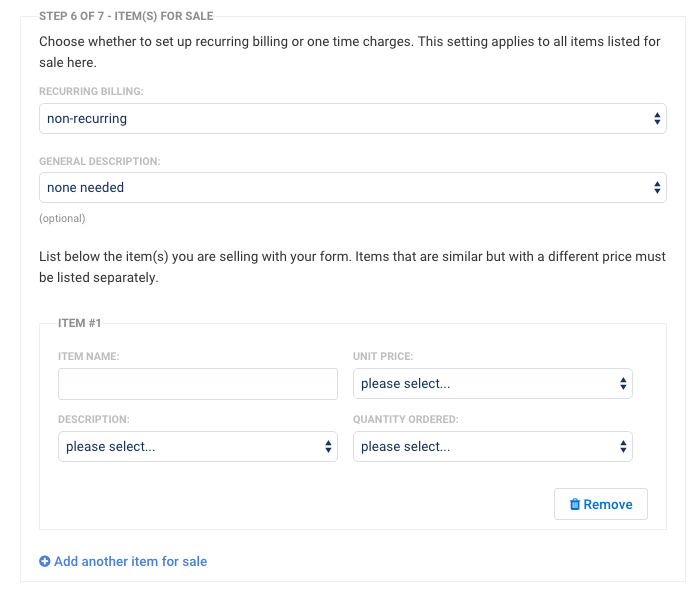699x589 pixels.
Task: Click the Unit Price dropdown arrows icon
Action: [623, 384]
